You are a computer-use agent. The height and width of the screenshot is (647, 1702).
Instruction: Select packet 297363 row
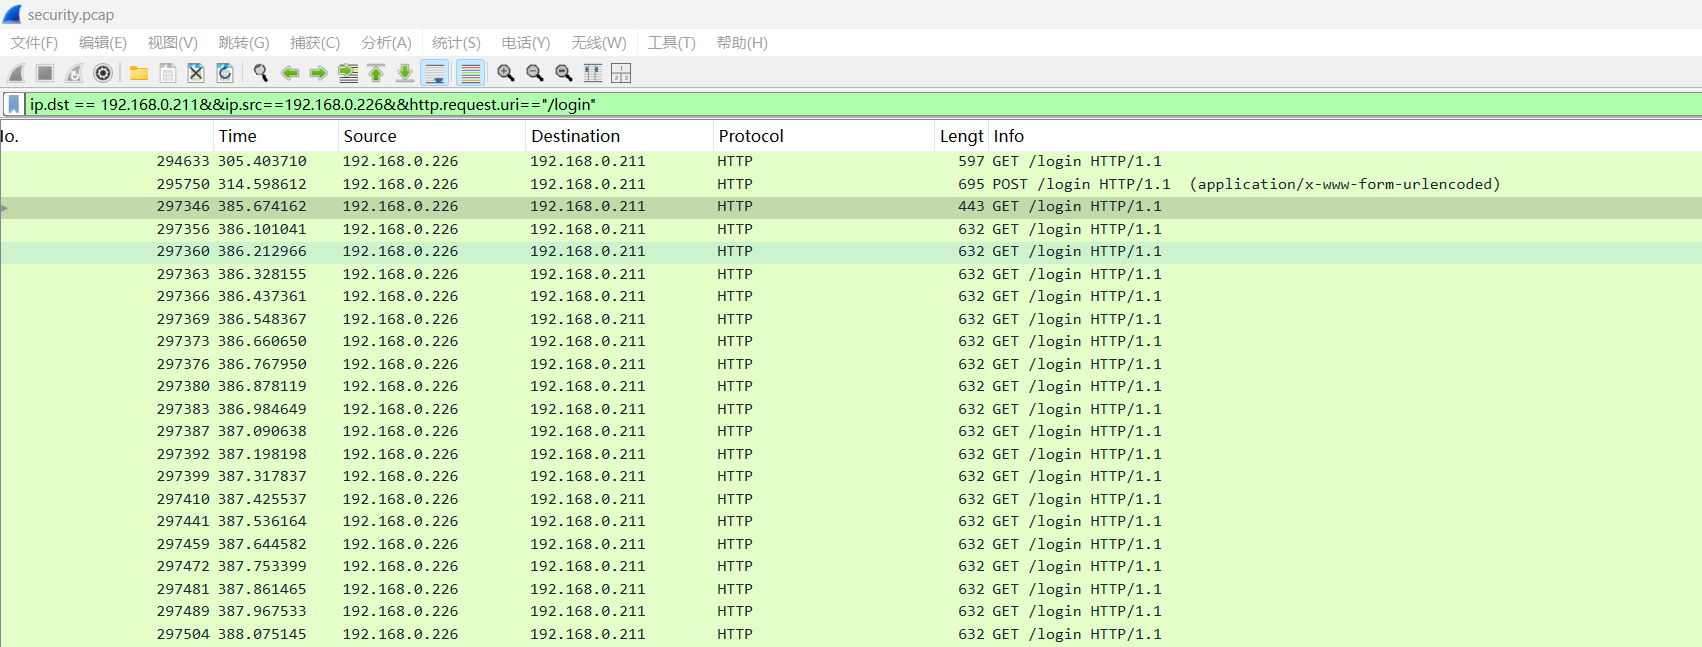point(851,274)
